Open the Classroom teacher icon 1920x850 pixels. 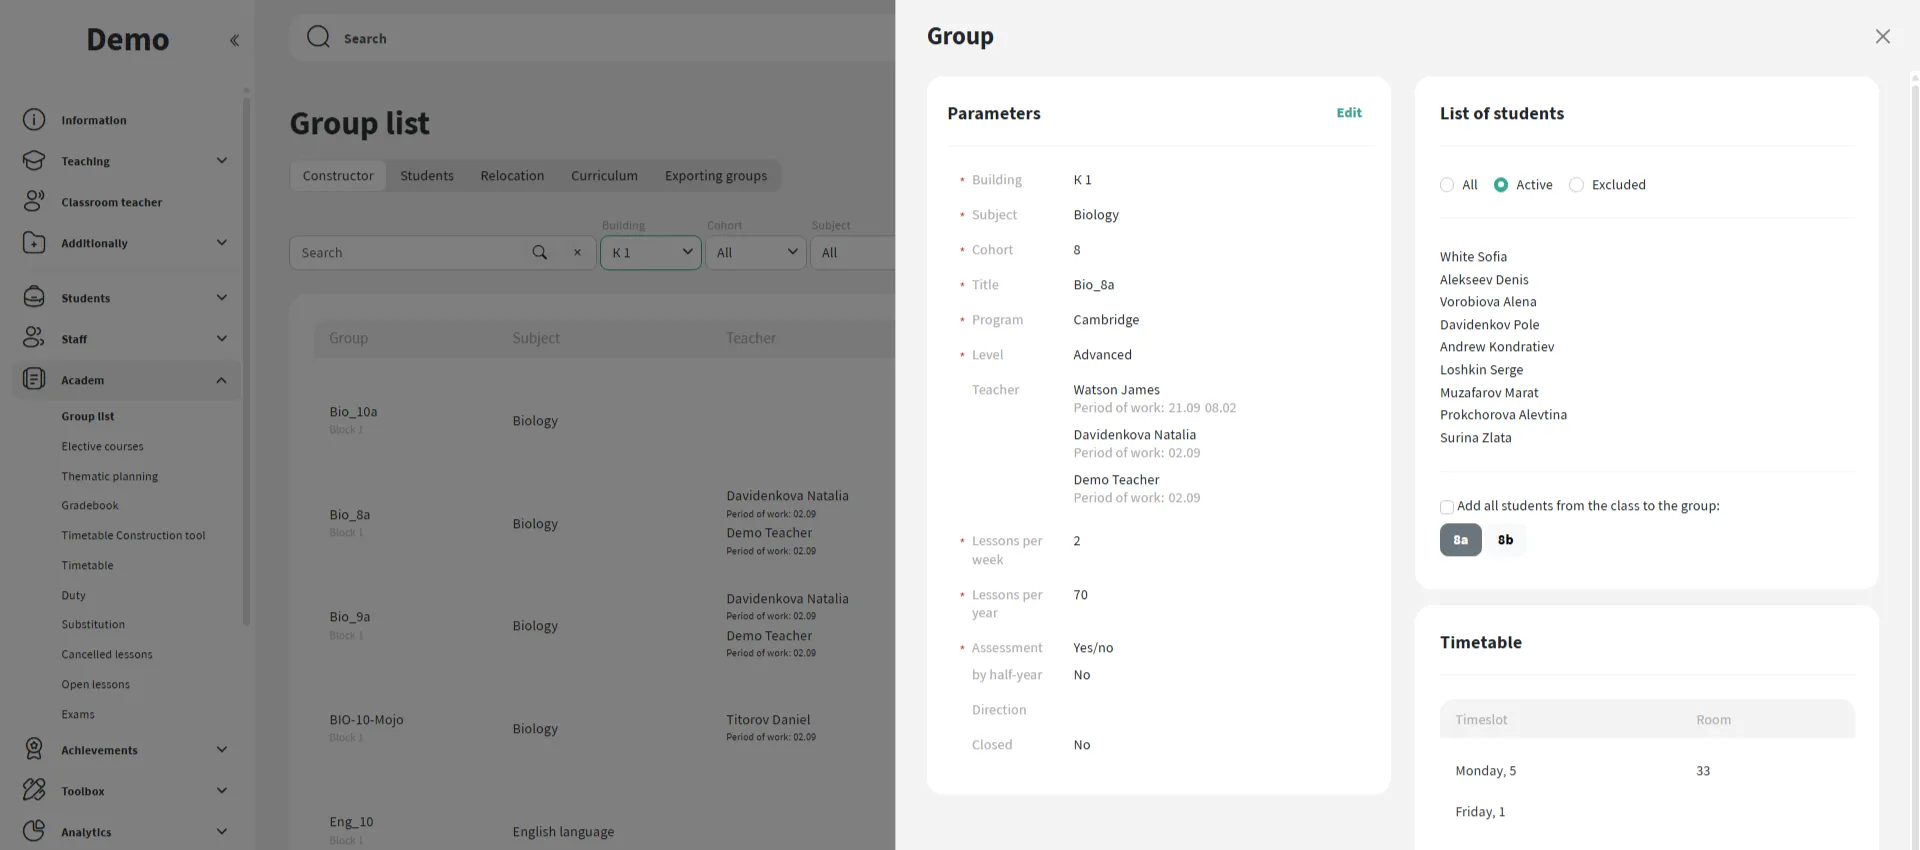click(x=34, y=202)
